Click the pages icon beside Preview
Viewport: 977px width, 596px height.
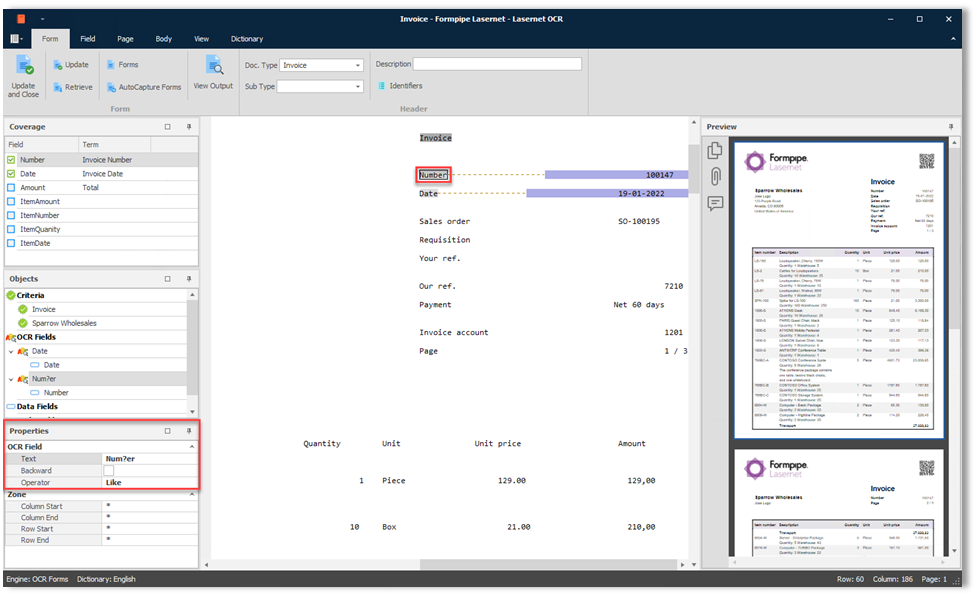[715, 150]
